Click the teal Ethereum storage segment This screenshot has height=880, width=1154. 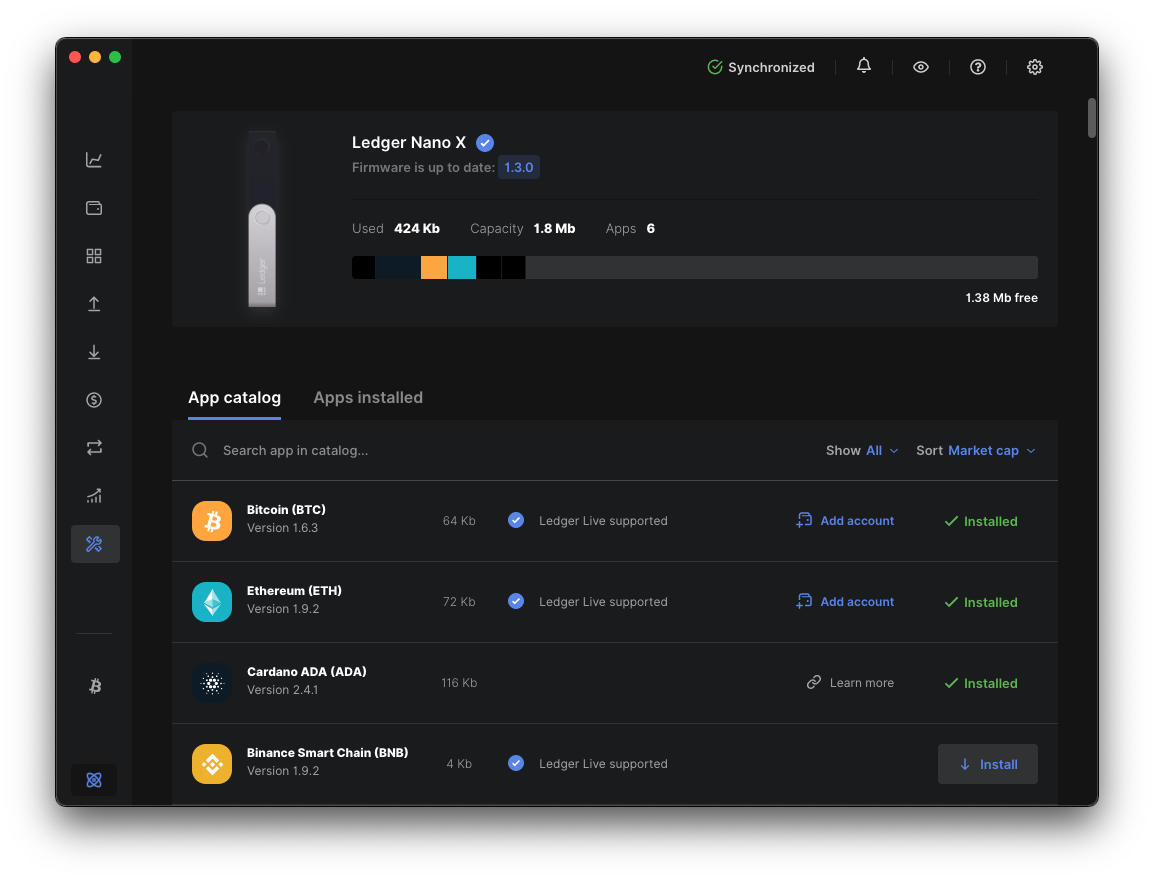[461, 267]
